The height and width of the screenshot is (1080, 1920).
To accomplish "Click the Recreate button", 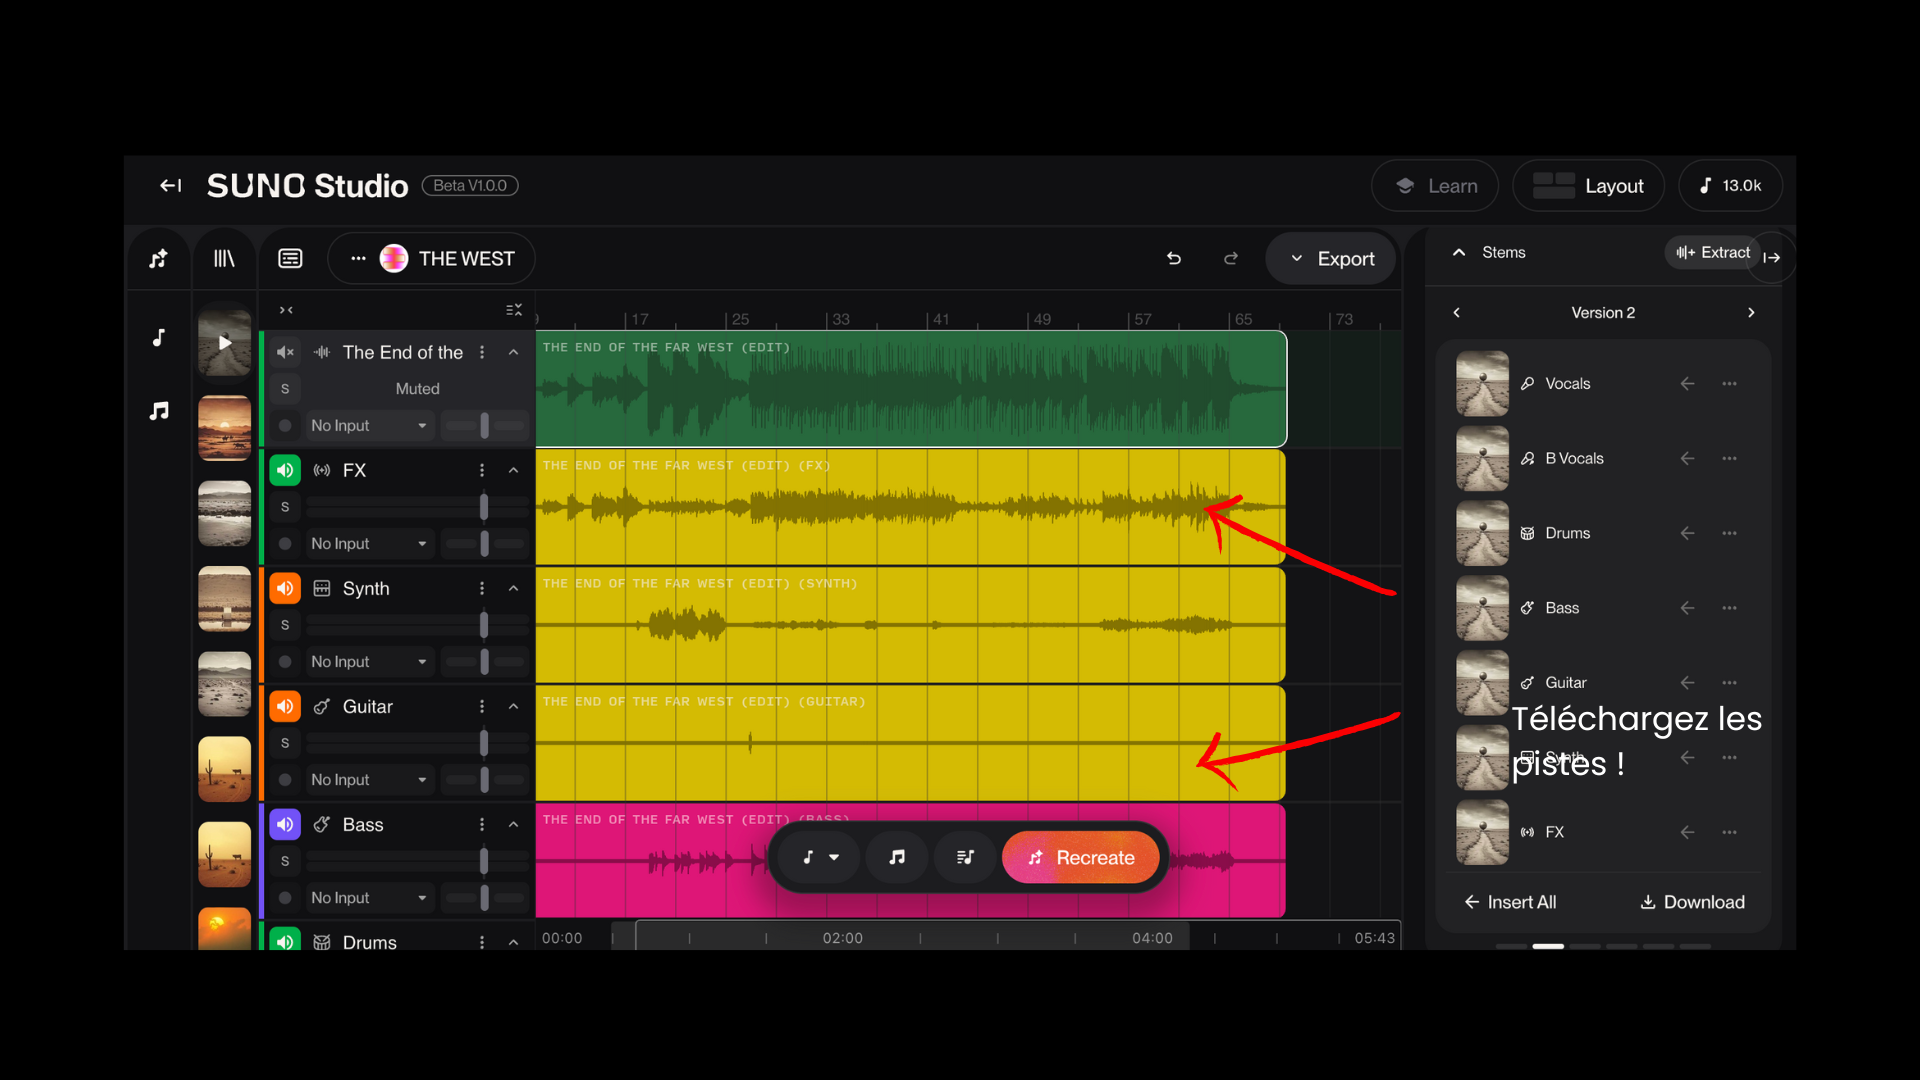I will (x=1081, y=858).
